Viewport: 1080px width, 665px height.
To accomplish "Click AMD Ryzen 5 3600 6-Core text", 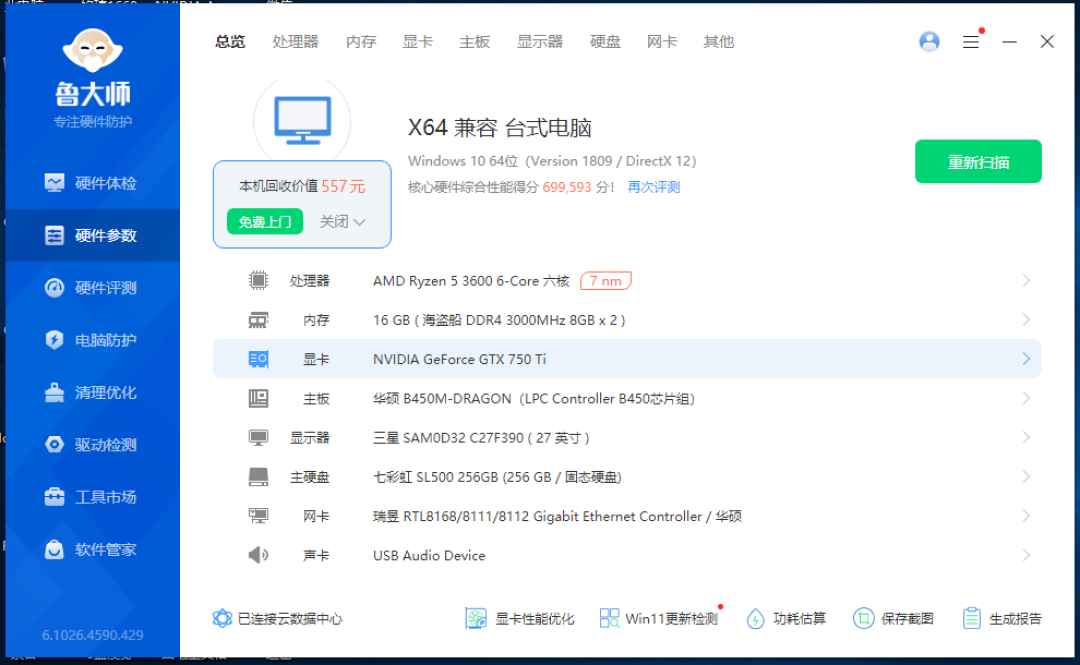I will [x=471, y=281].
